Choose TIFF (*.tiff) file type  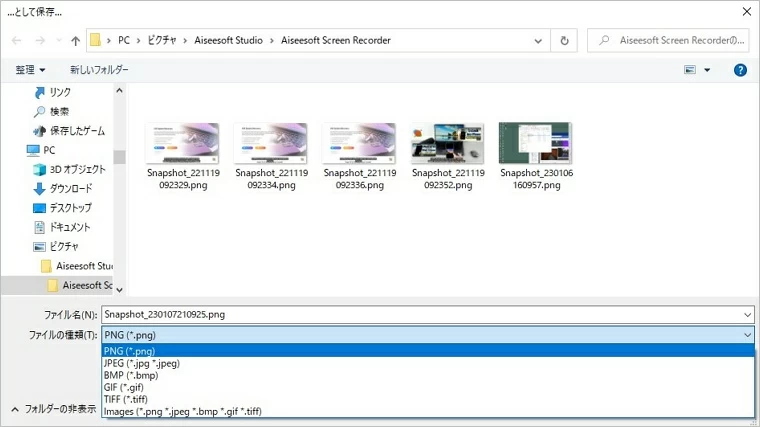coord(428,399)
